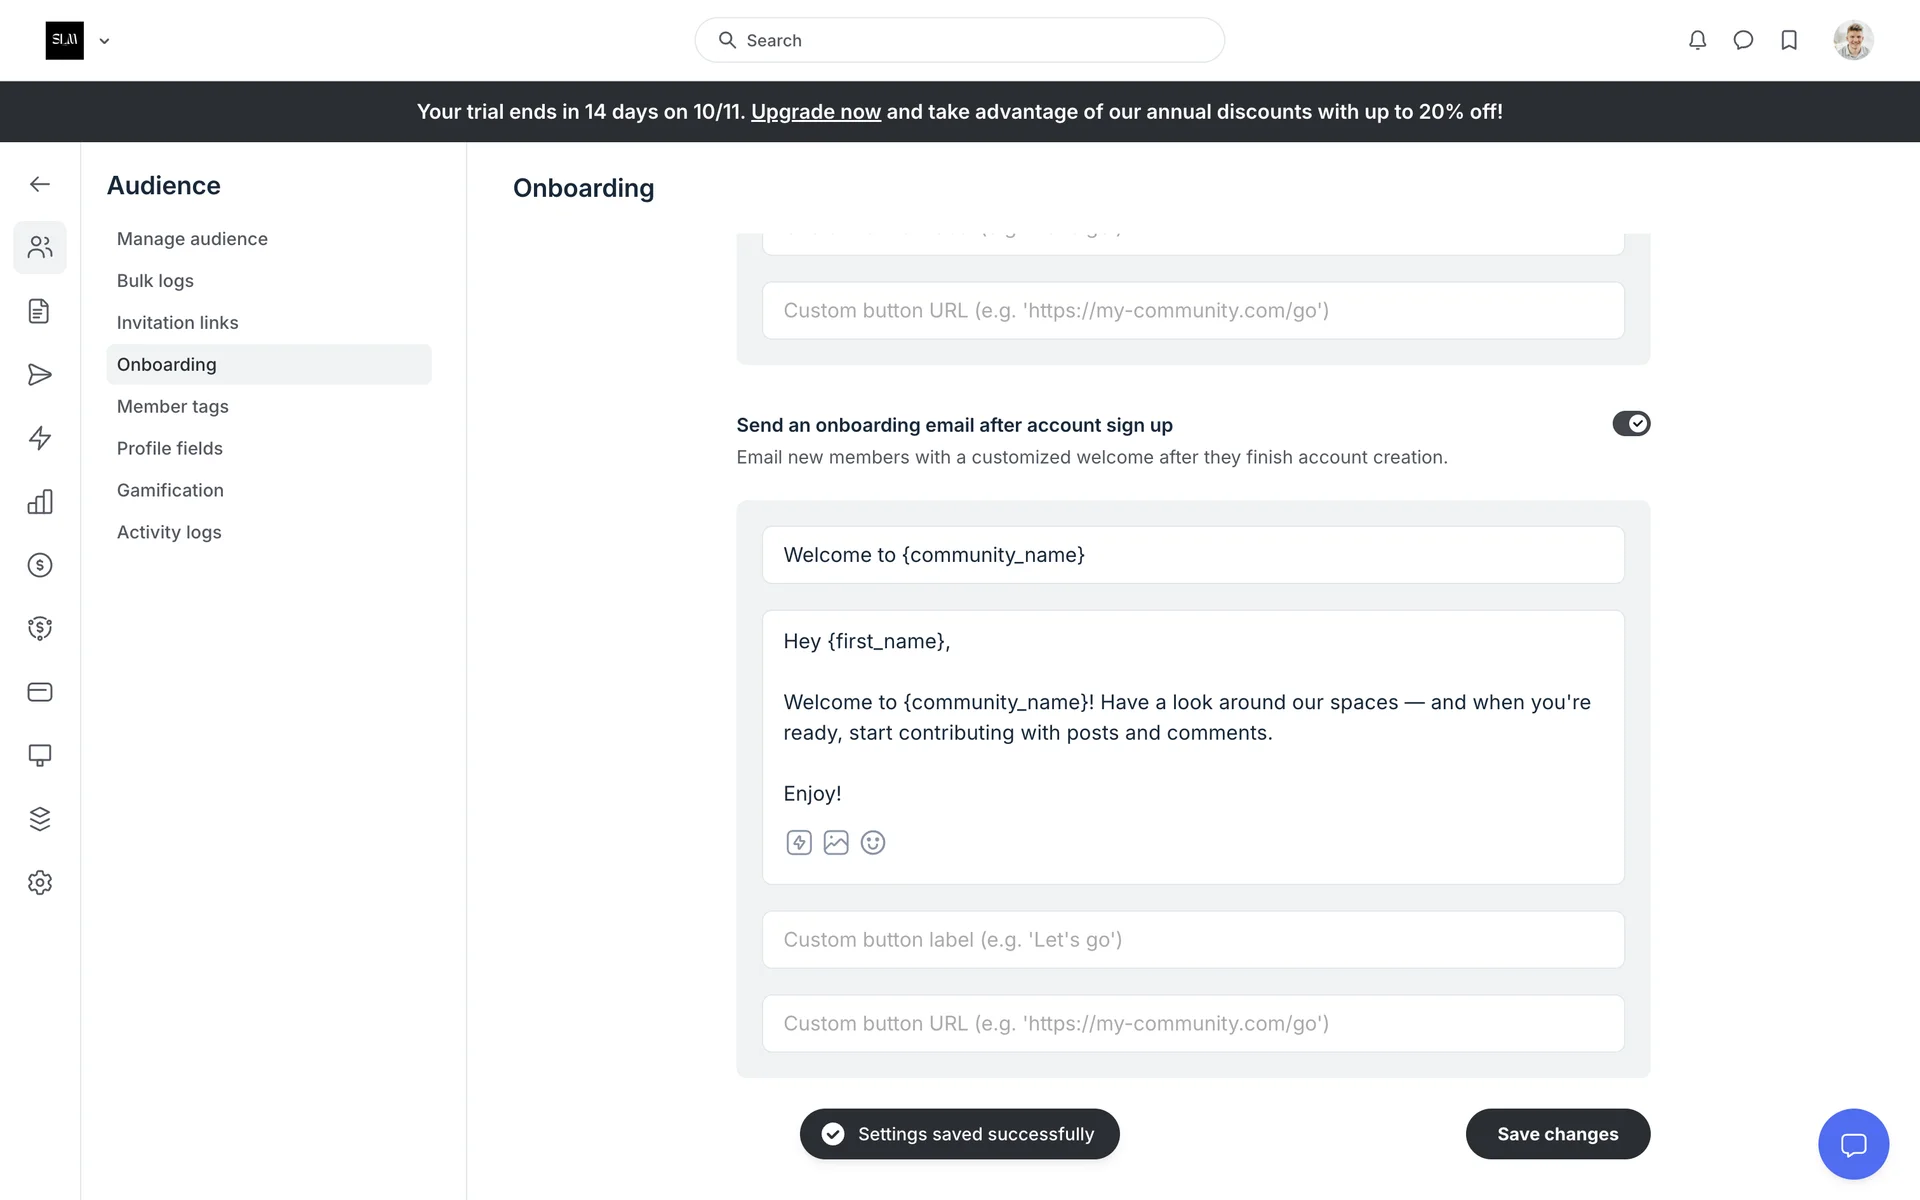This screenshot has height=1200, width=1920.
Task: Select Invitation links in Audience menu
Action: 178,322
